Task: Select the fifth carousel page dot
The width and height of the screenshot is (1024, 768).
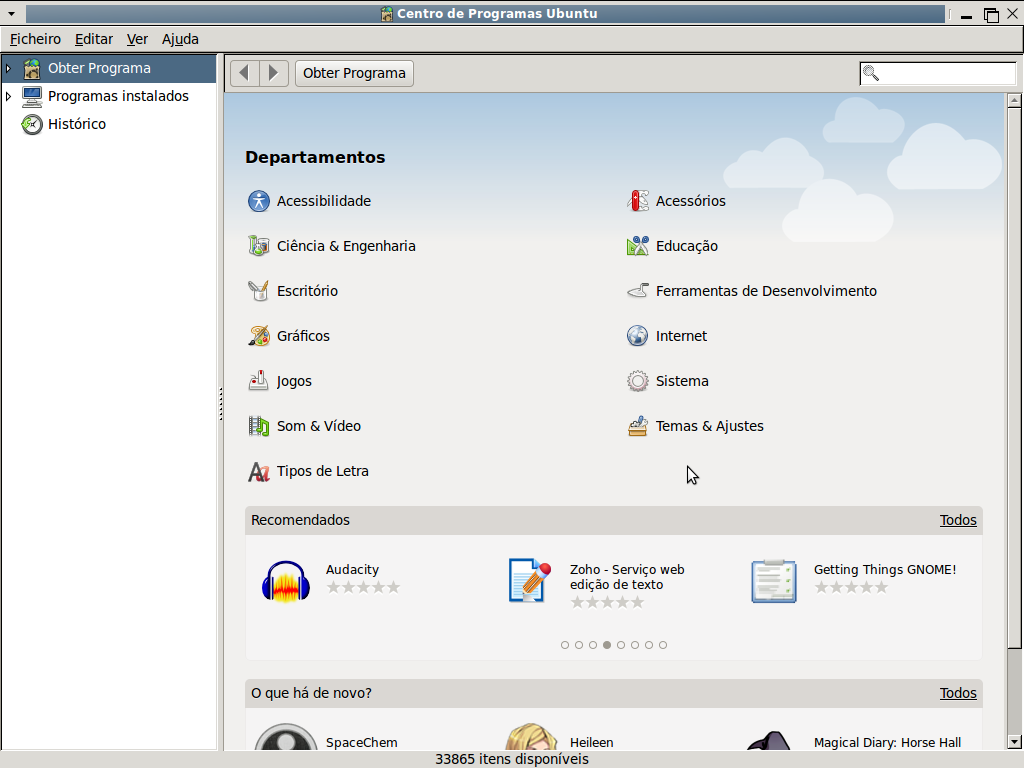Action: 621,645
